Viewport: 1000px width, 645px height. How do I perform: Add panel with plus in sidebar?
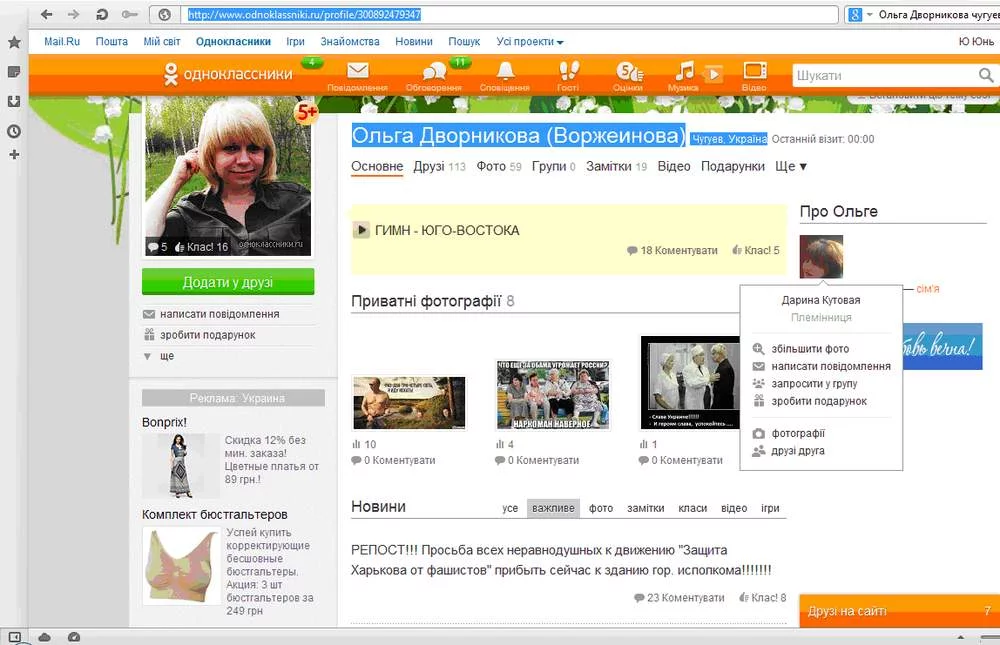point(14,154)
